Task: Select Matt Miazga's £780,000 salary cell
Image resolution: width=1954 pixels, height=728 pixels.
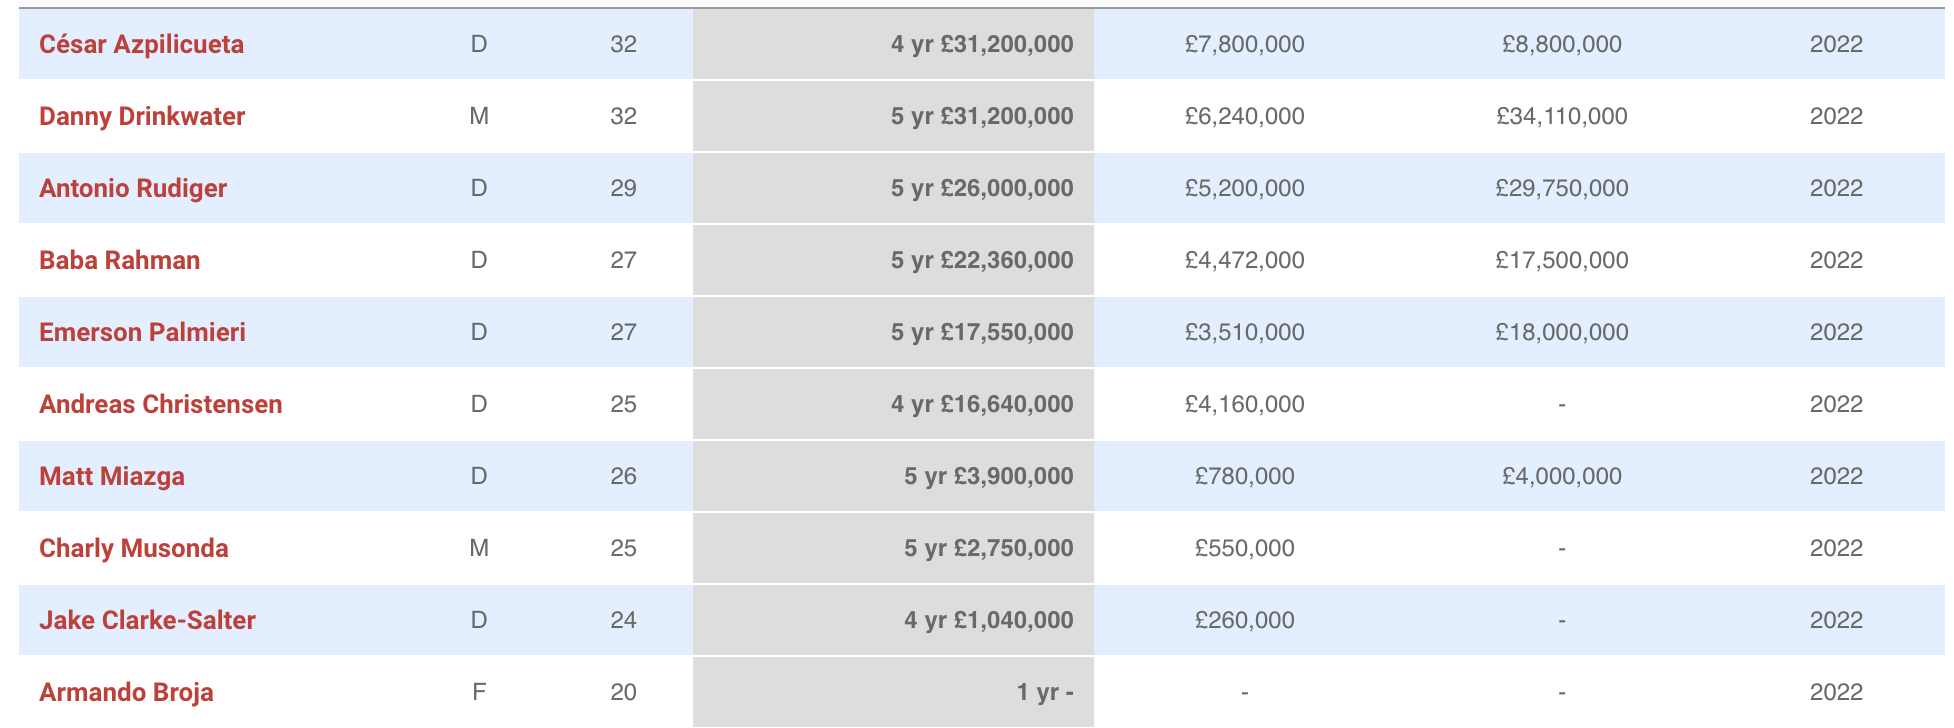Action: point(1244,476)
